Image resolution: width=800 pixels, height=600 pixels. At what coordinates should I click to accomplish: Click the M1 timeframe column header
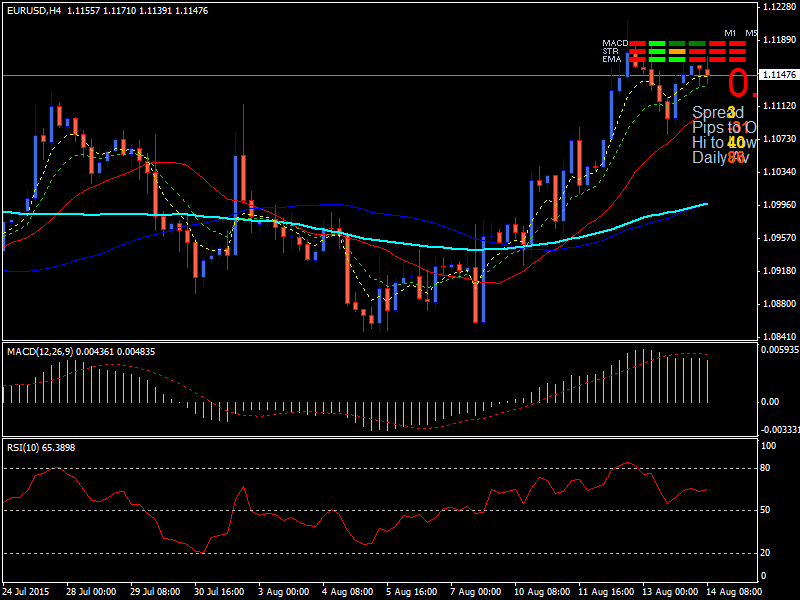(731, 33)
